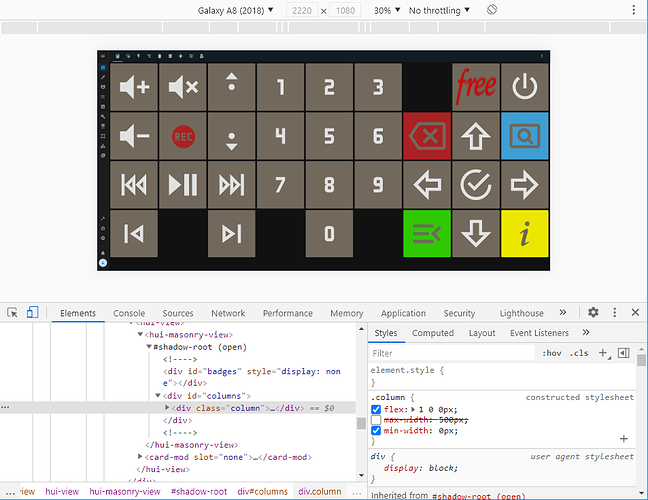
Task: Tap number 2 on the remote keypad
Action: [329, 87]
